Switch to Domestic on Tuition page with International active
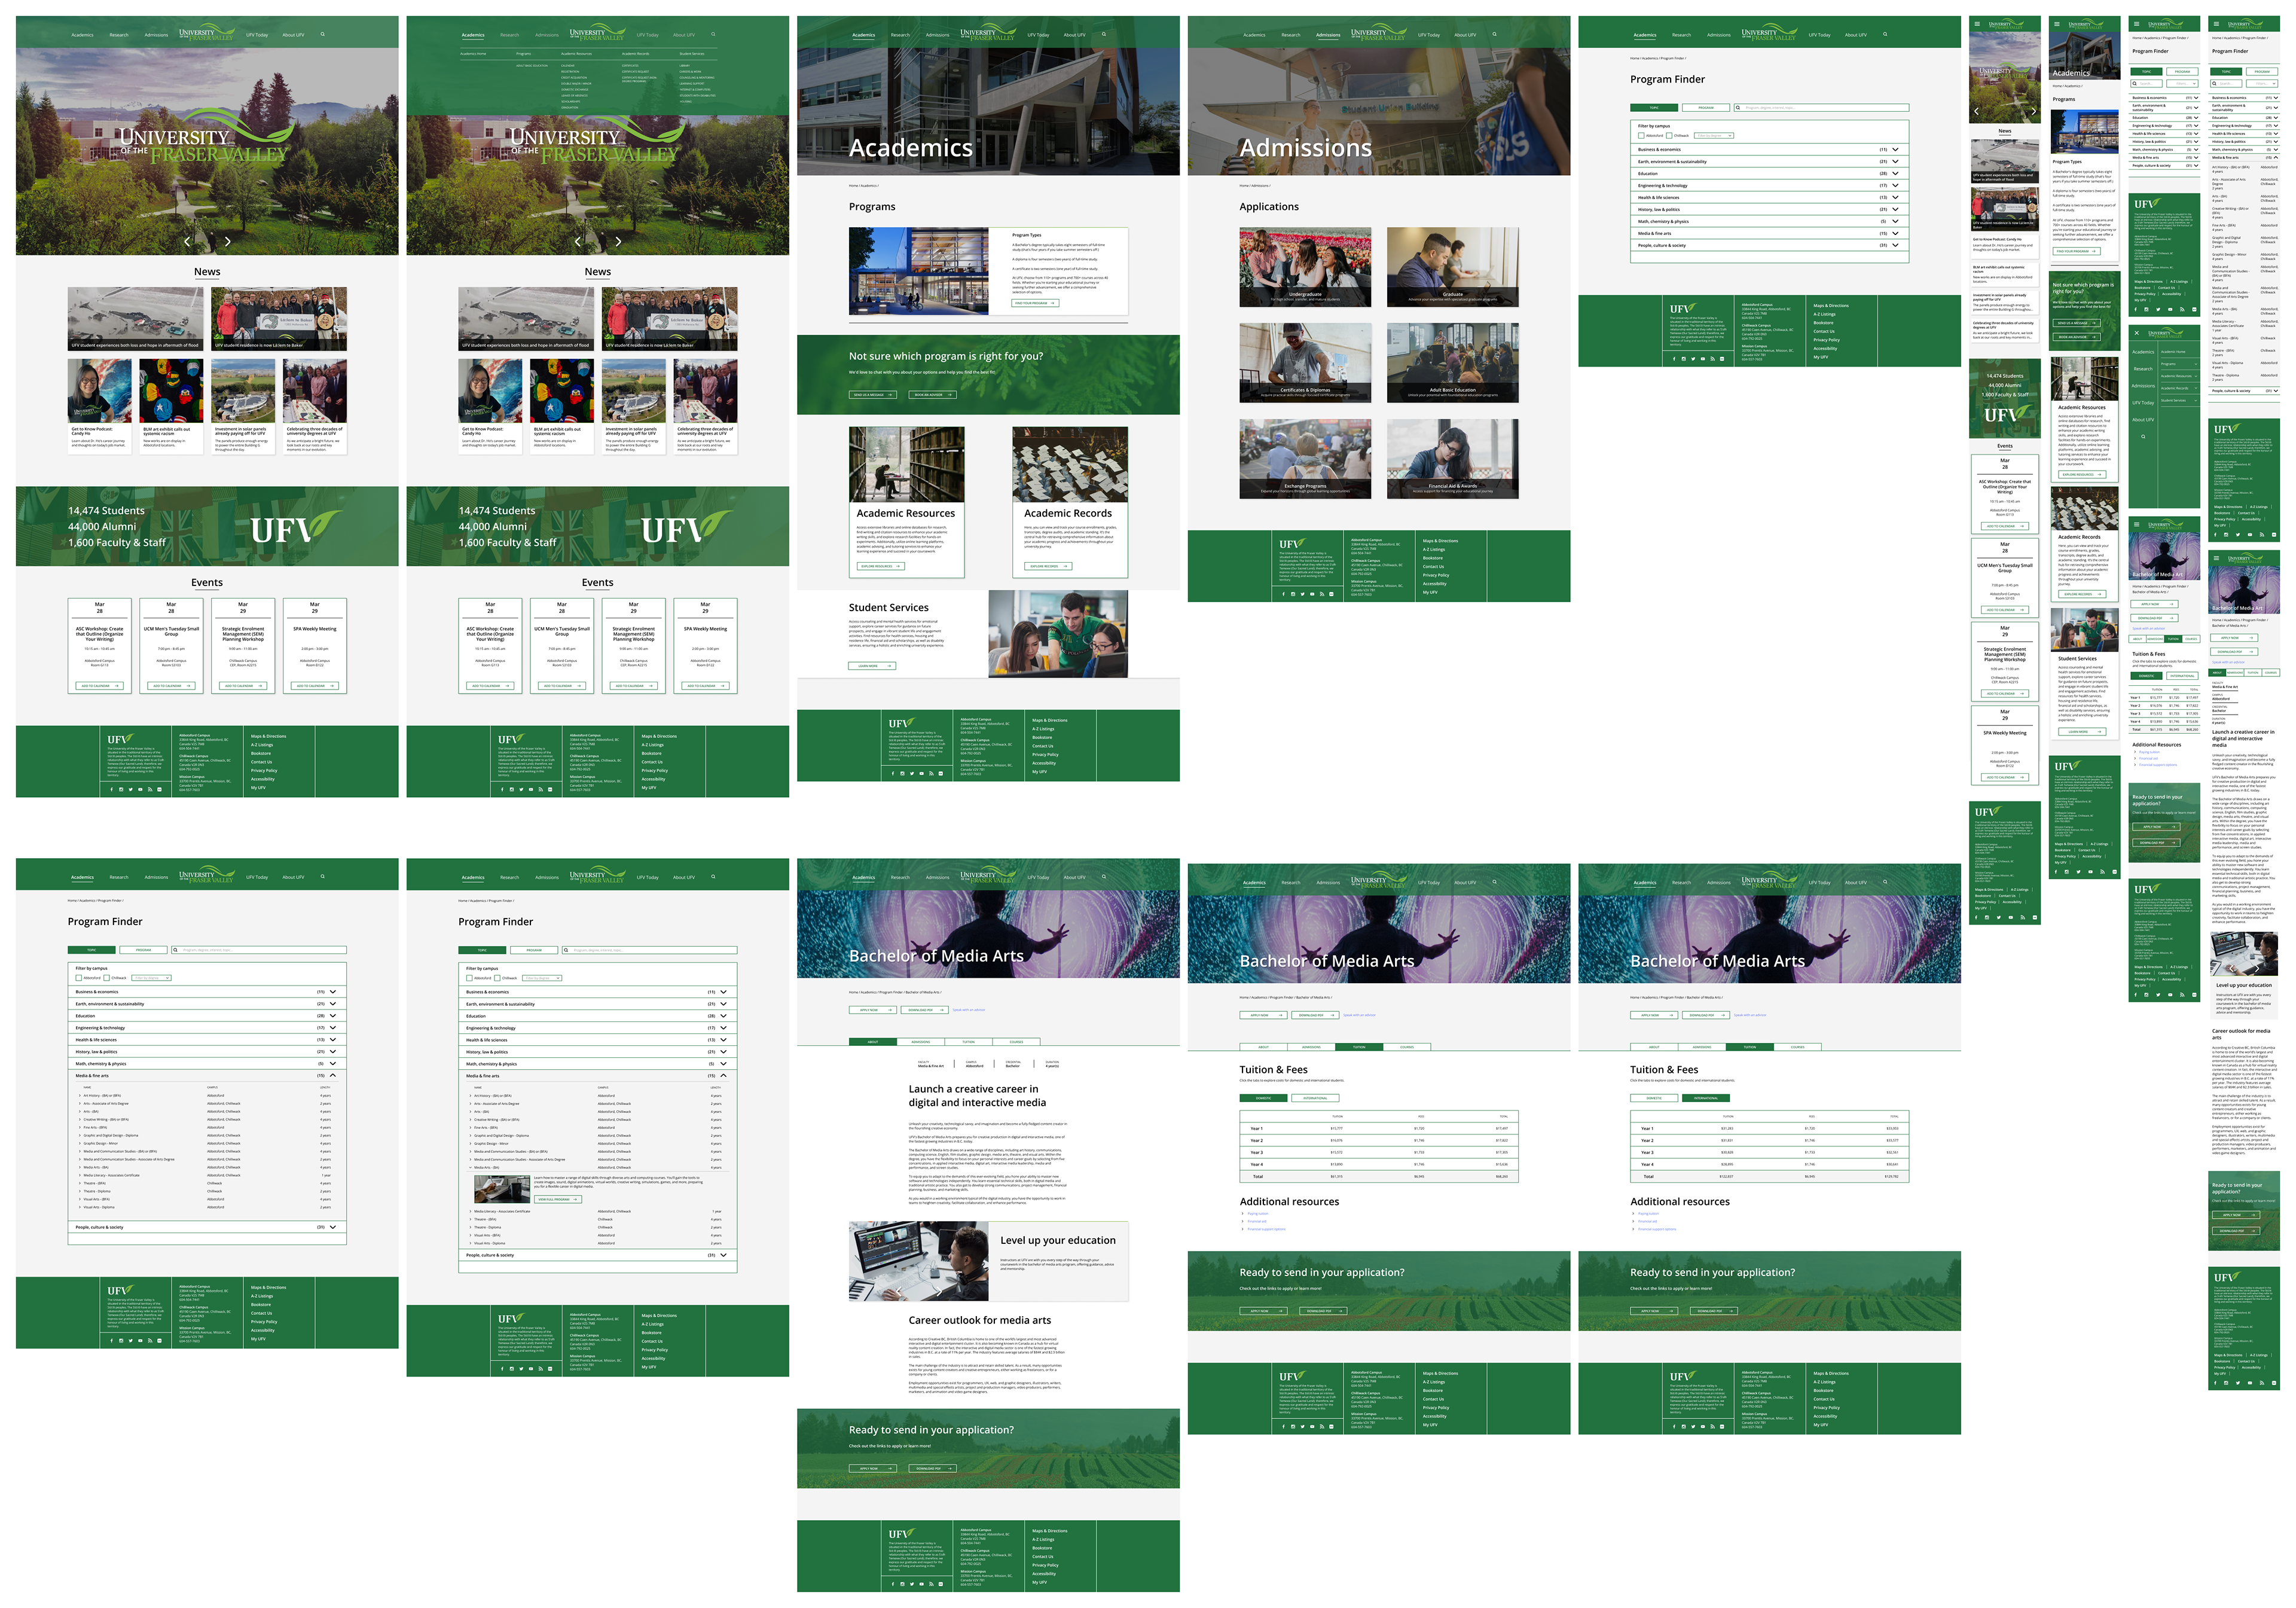 point(1654,1098)
